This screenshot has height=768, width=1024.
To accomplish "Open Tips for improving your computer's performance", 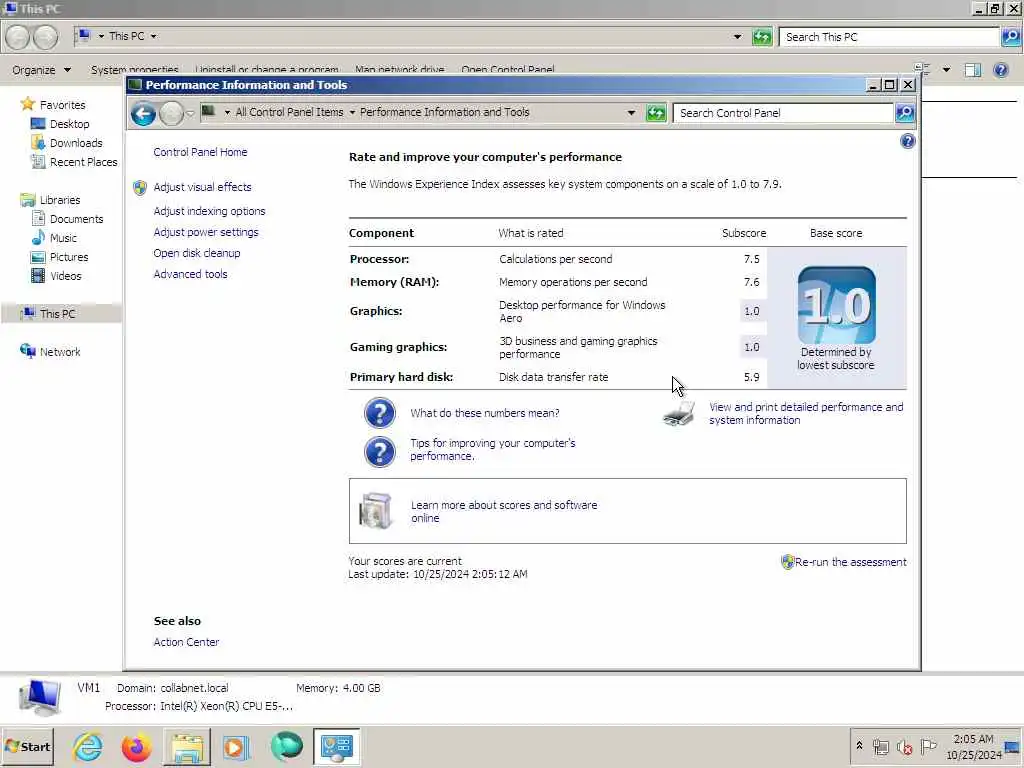I will (x=492, y=450).
